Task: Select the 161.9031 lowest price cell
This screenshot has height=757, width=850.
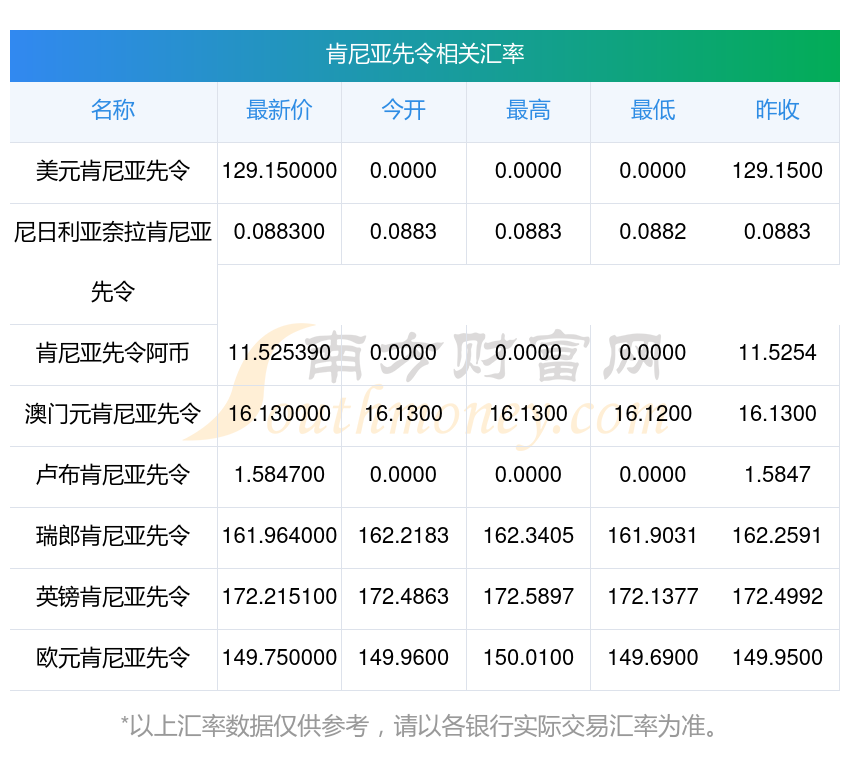Action: click(652, 536)
